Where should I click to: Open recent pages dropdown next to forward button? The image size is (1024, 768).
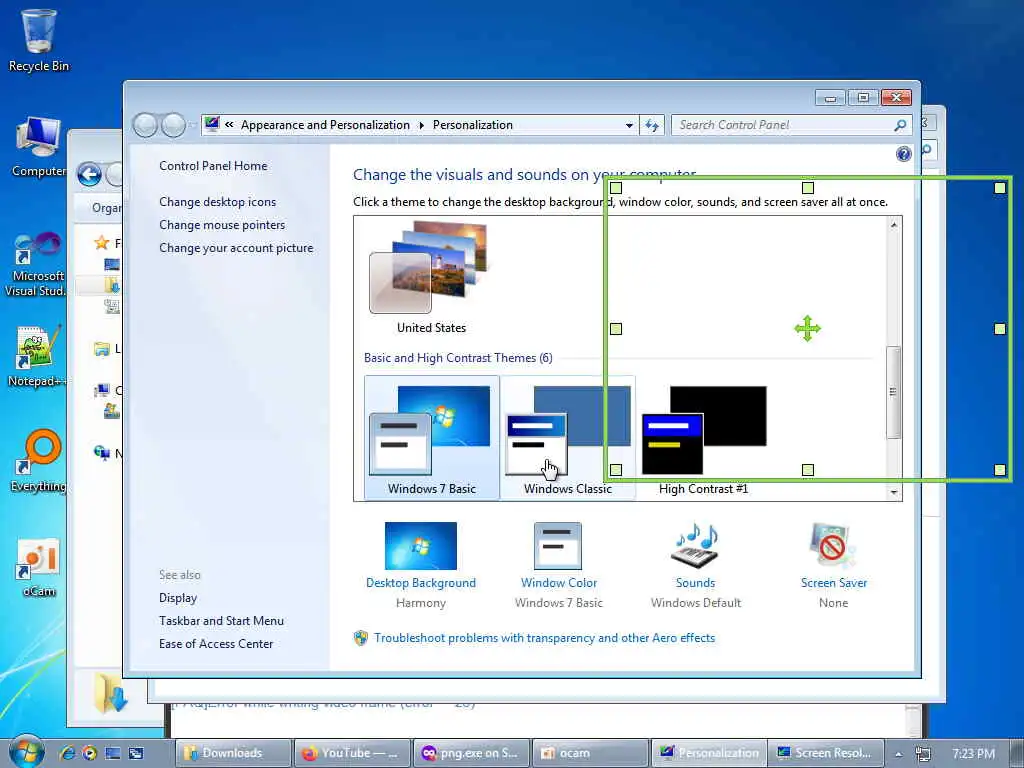coord(193,124)
